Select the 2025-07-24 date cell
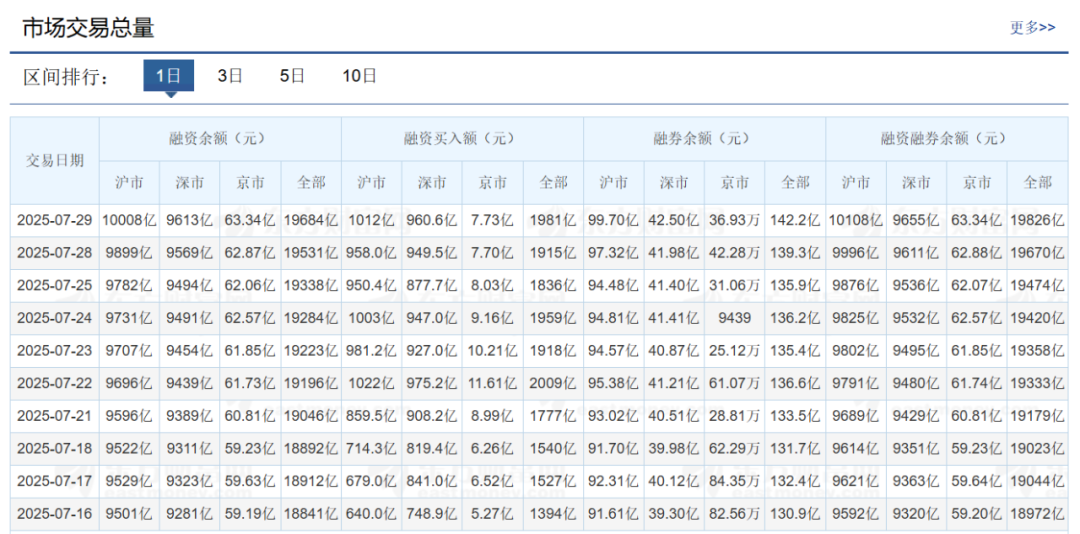 (x=55, y=318)
